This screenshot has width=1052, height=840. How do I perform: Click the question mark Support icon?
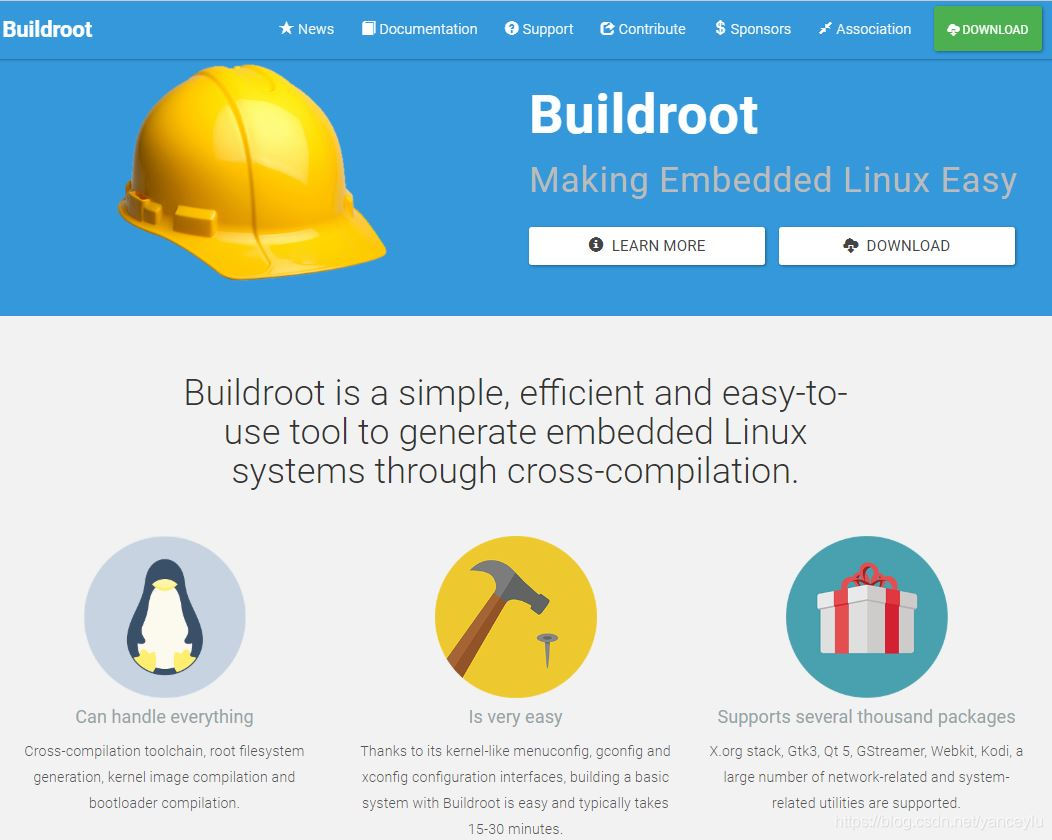click(x=512, y=28)
